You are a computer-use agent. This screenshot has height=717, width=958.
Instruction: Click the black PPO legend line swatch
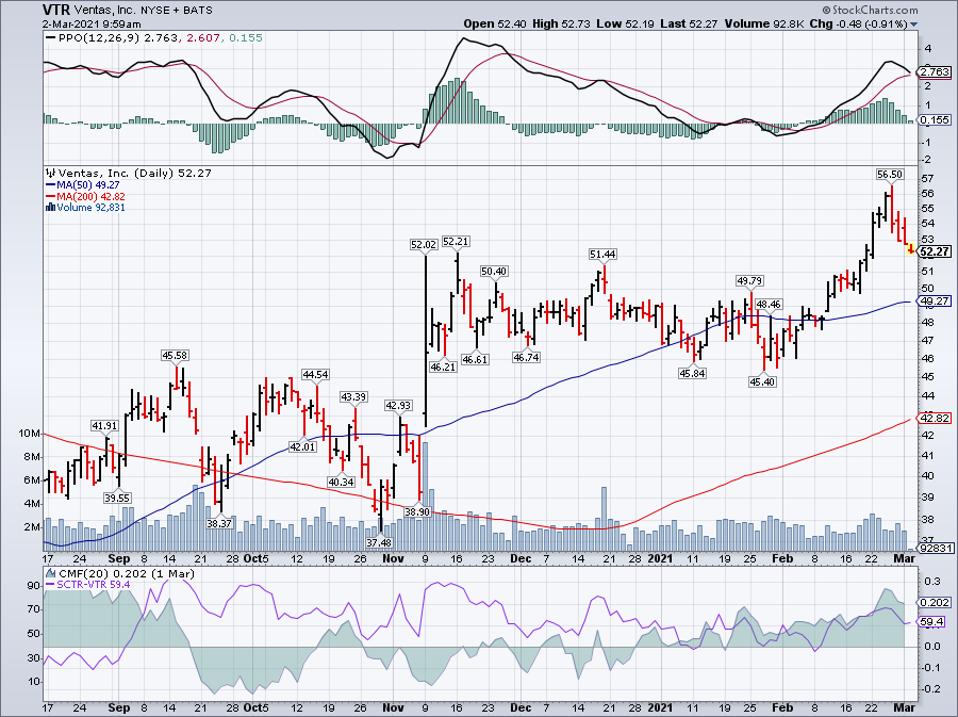pyautogui.click(x=50, y=38)
